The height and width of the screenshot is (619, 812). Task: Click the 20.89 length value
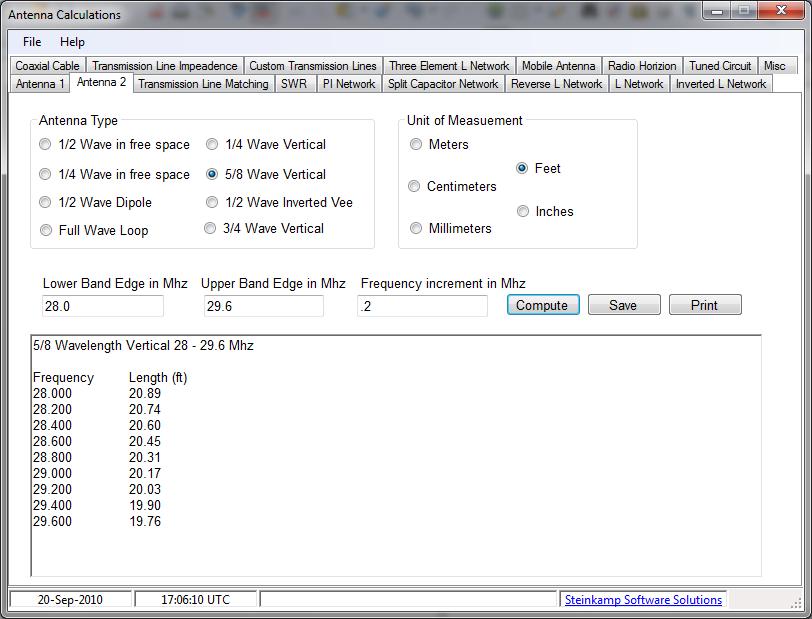point(145,394)
